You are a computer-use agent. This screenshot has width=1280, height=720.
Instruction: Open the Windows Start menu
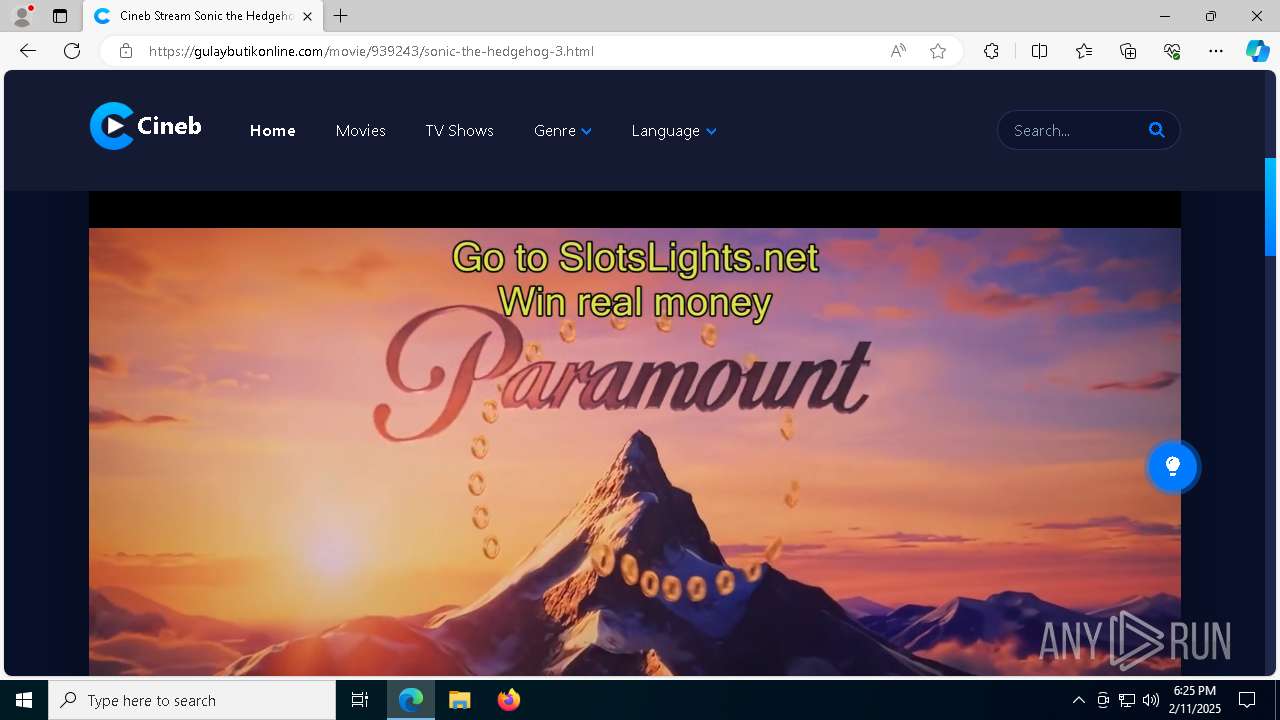[24, 700]
